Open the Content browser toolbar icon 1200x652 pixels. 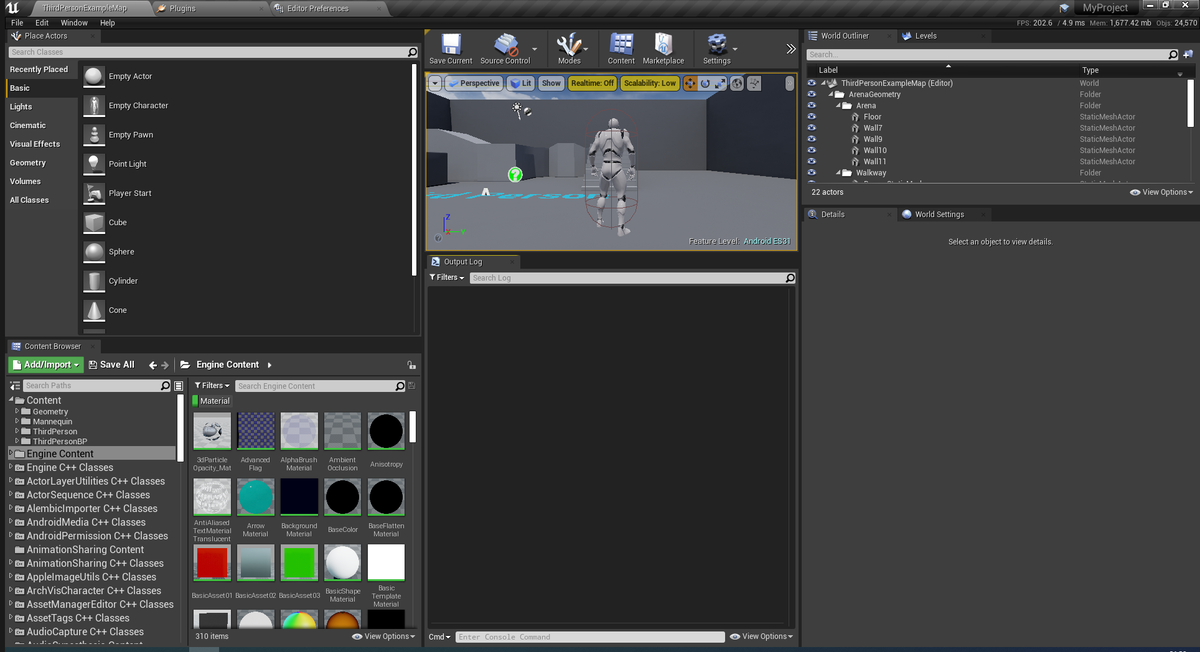click(x=621, y=44)
